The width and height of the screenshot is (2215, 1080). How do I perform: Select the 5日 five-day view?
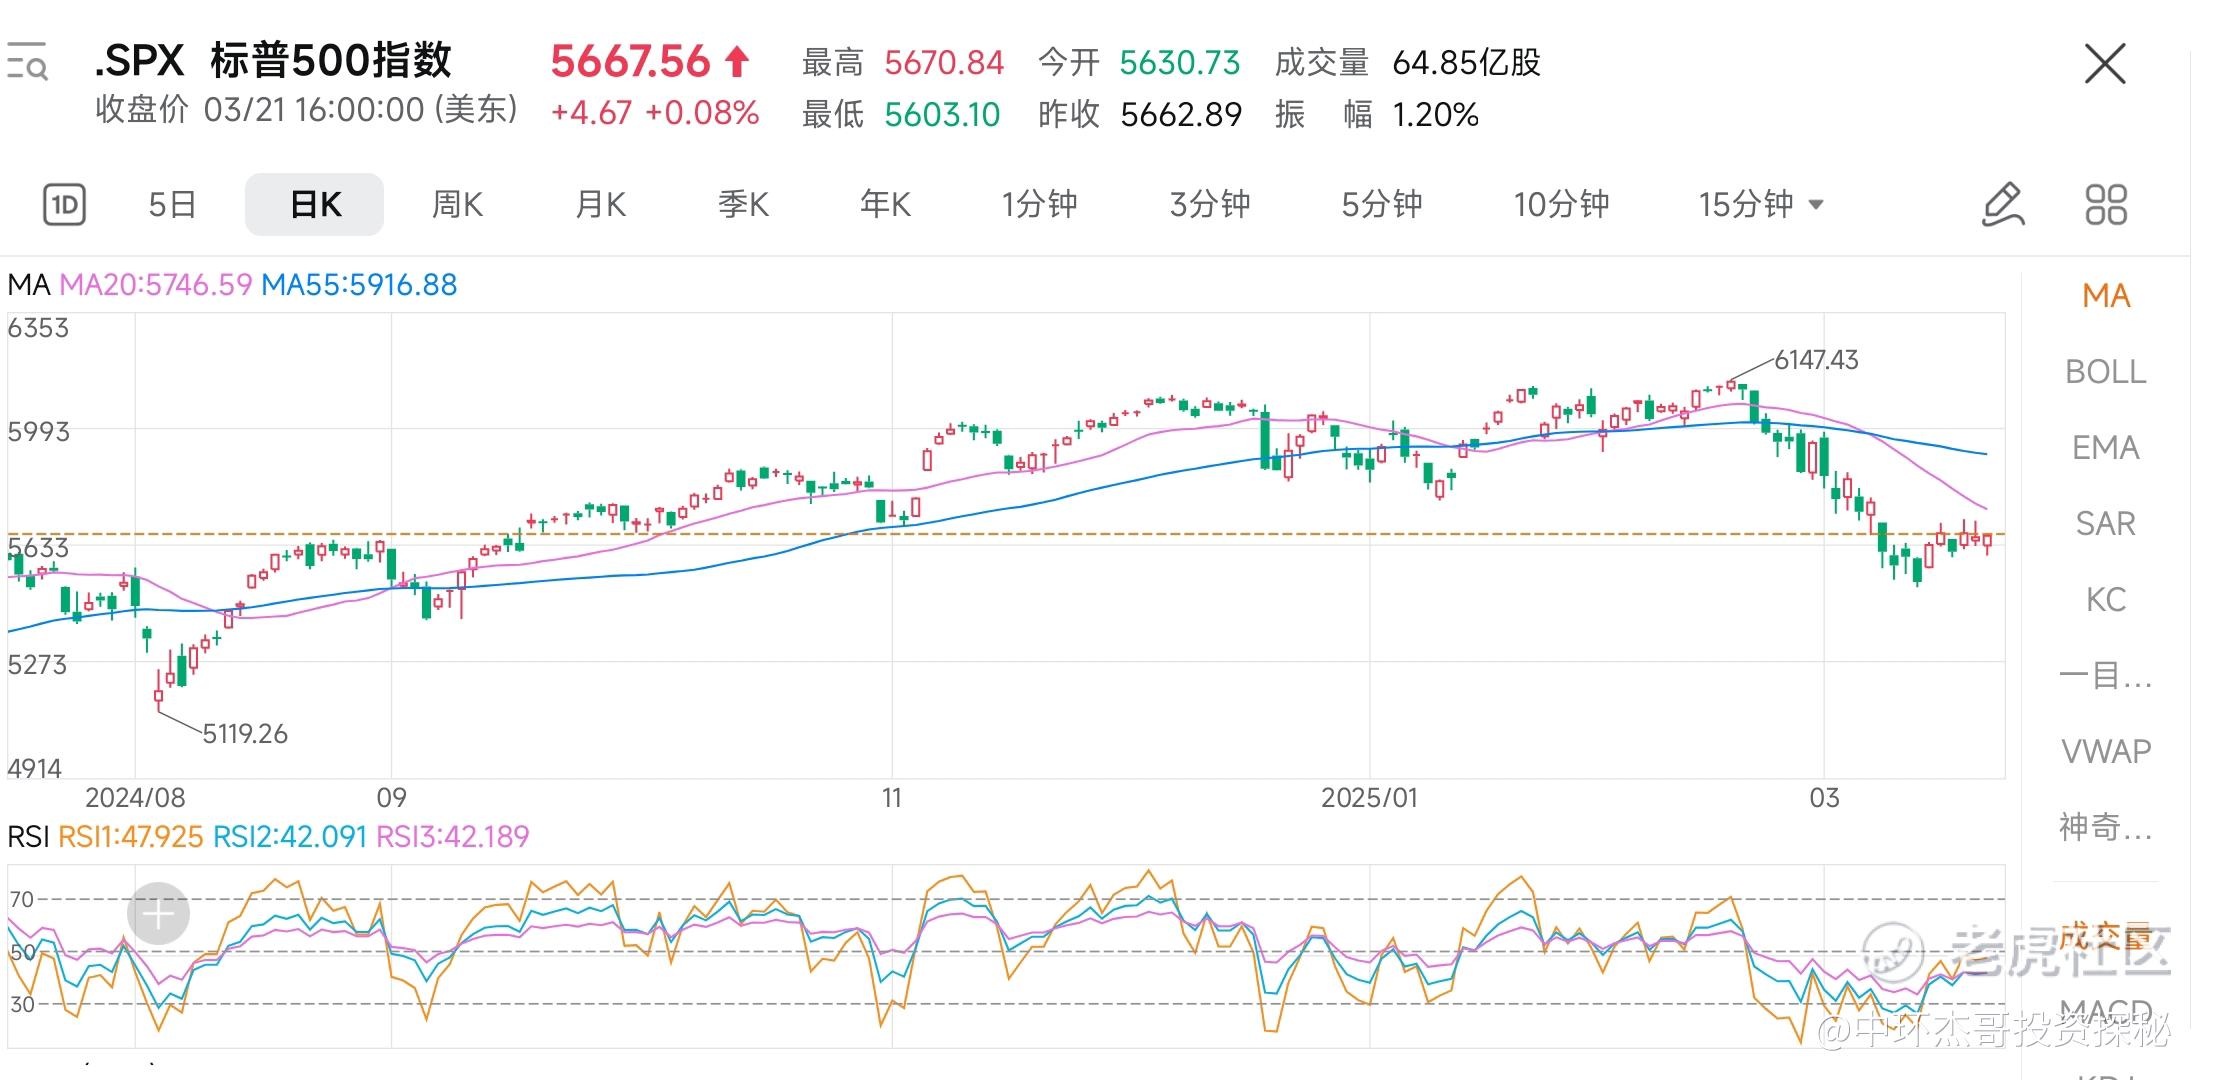172,205
